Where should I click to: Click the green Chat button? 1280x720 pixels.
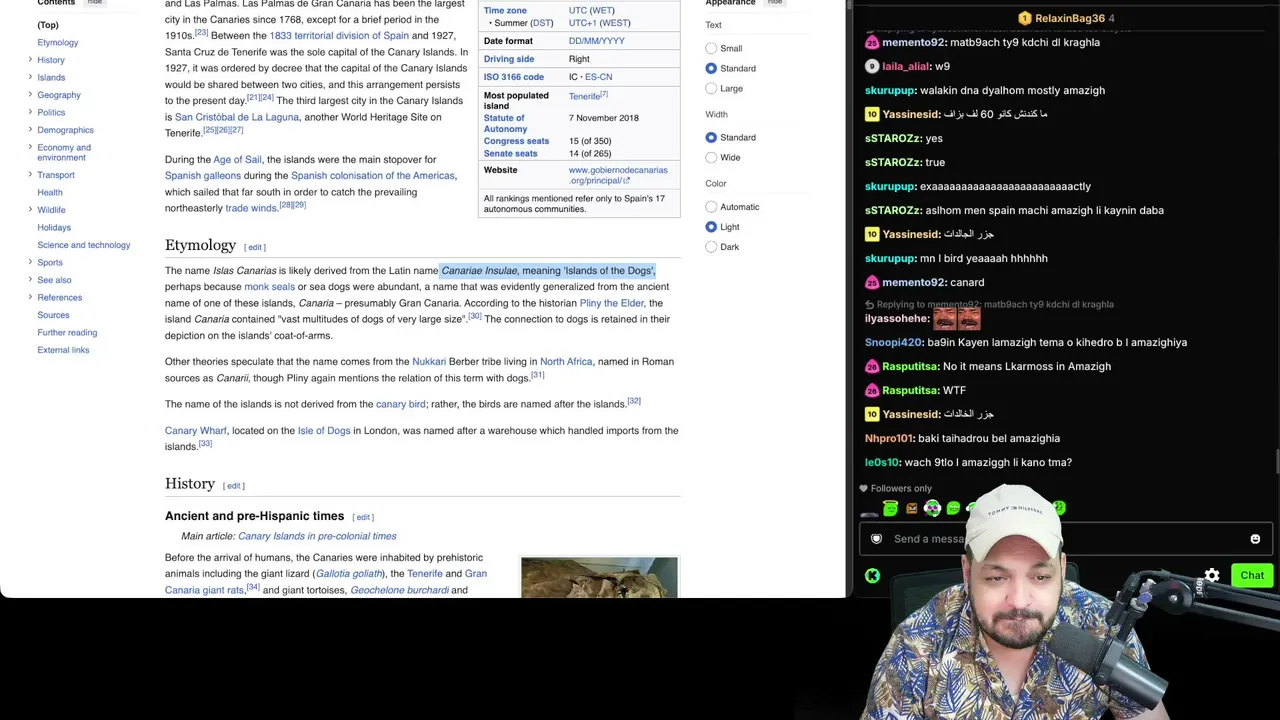click(x=1252, y=575)
